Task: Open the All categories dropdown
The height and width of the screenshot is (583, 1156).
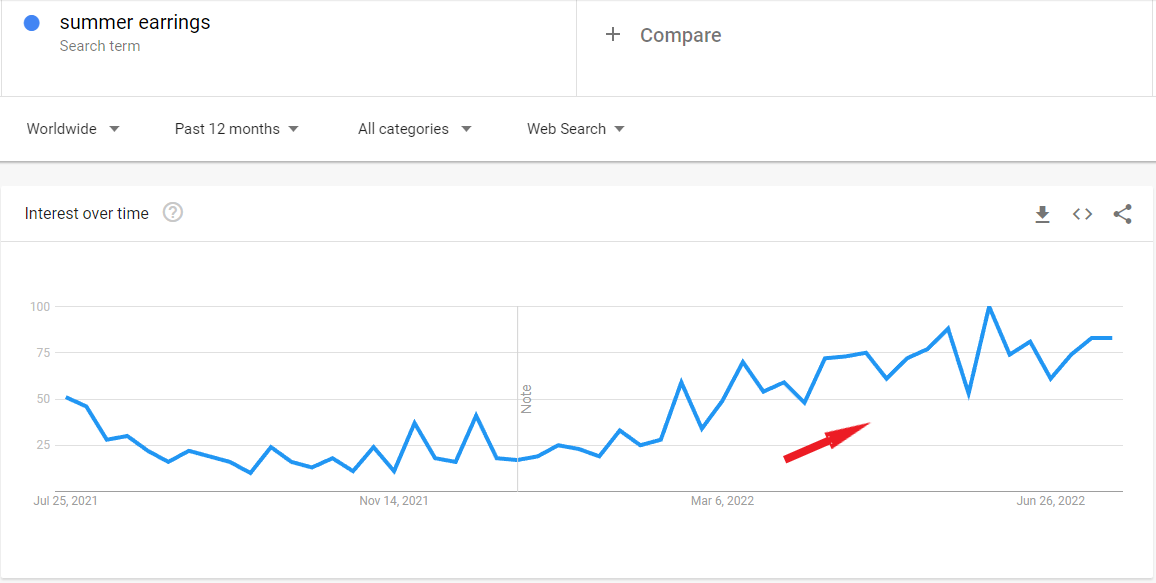Action: (x=402, y=128)
